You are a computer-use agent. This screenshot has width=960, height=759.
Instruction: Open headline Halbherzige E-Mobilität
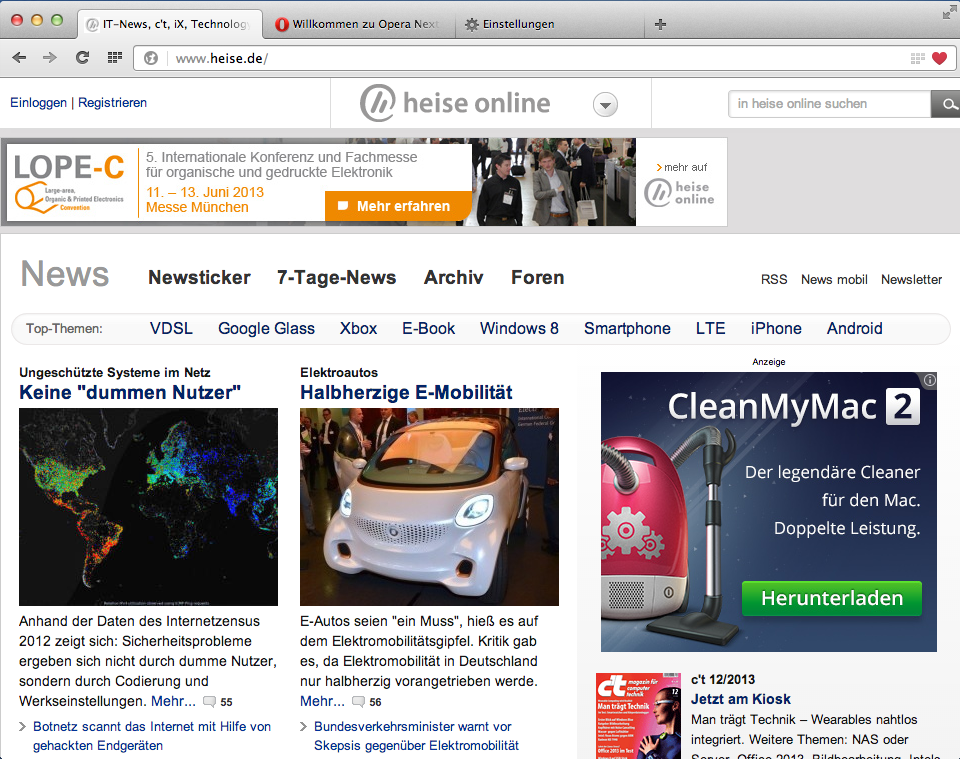[406, 392]
